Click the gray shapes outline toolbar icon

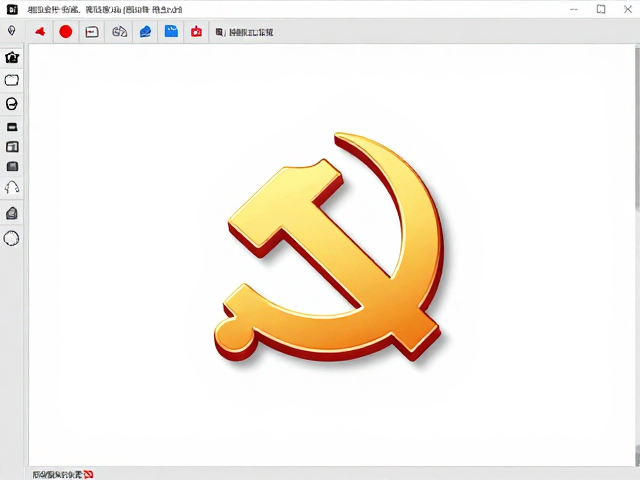[x=119, y=31]
